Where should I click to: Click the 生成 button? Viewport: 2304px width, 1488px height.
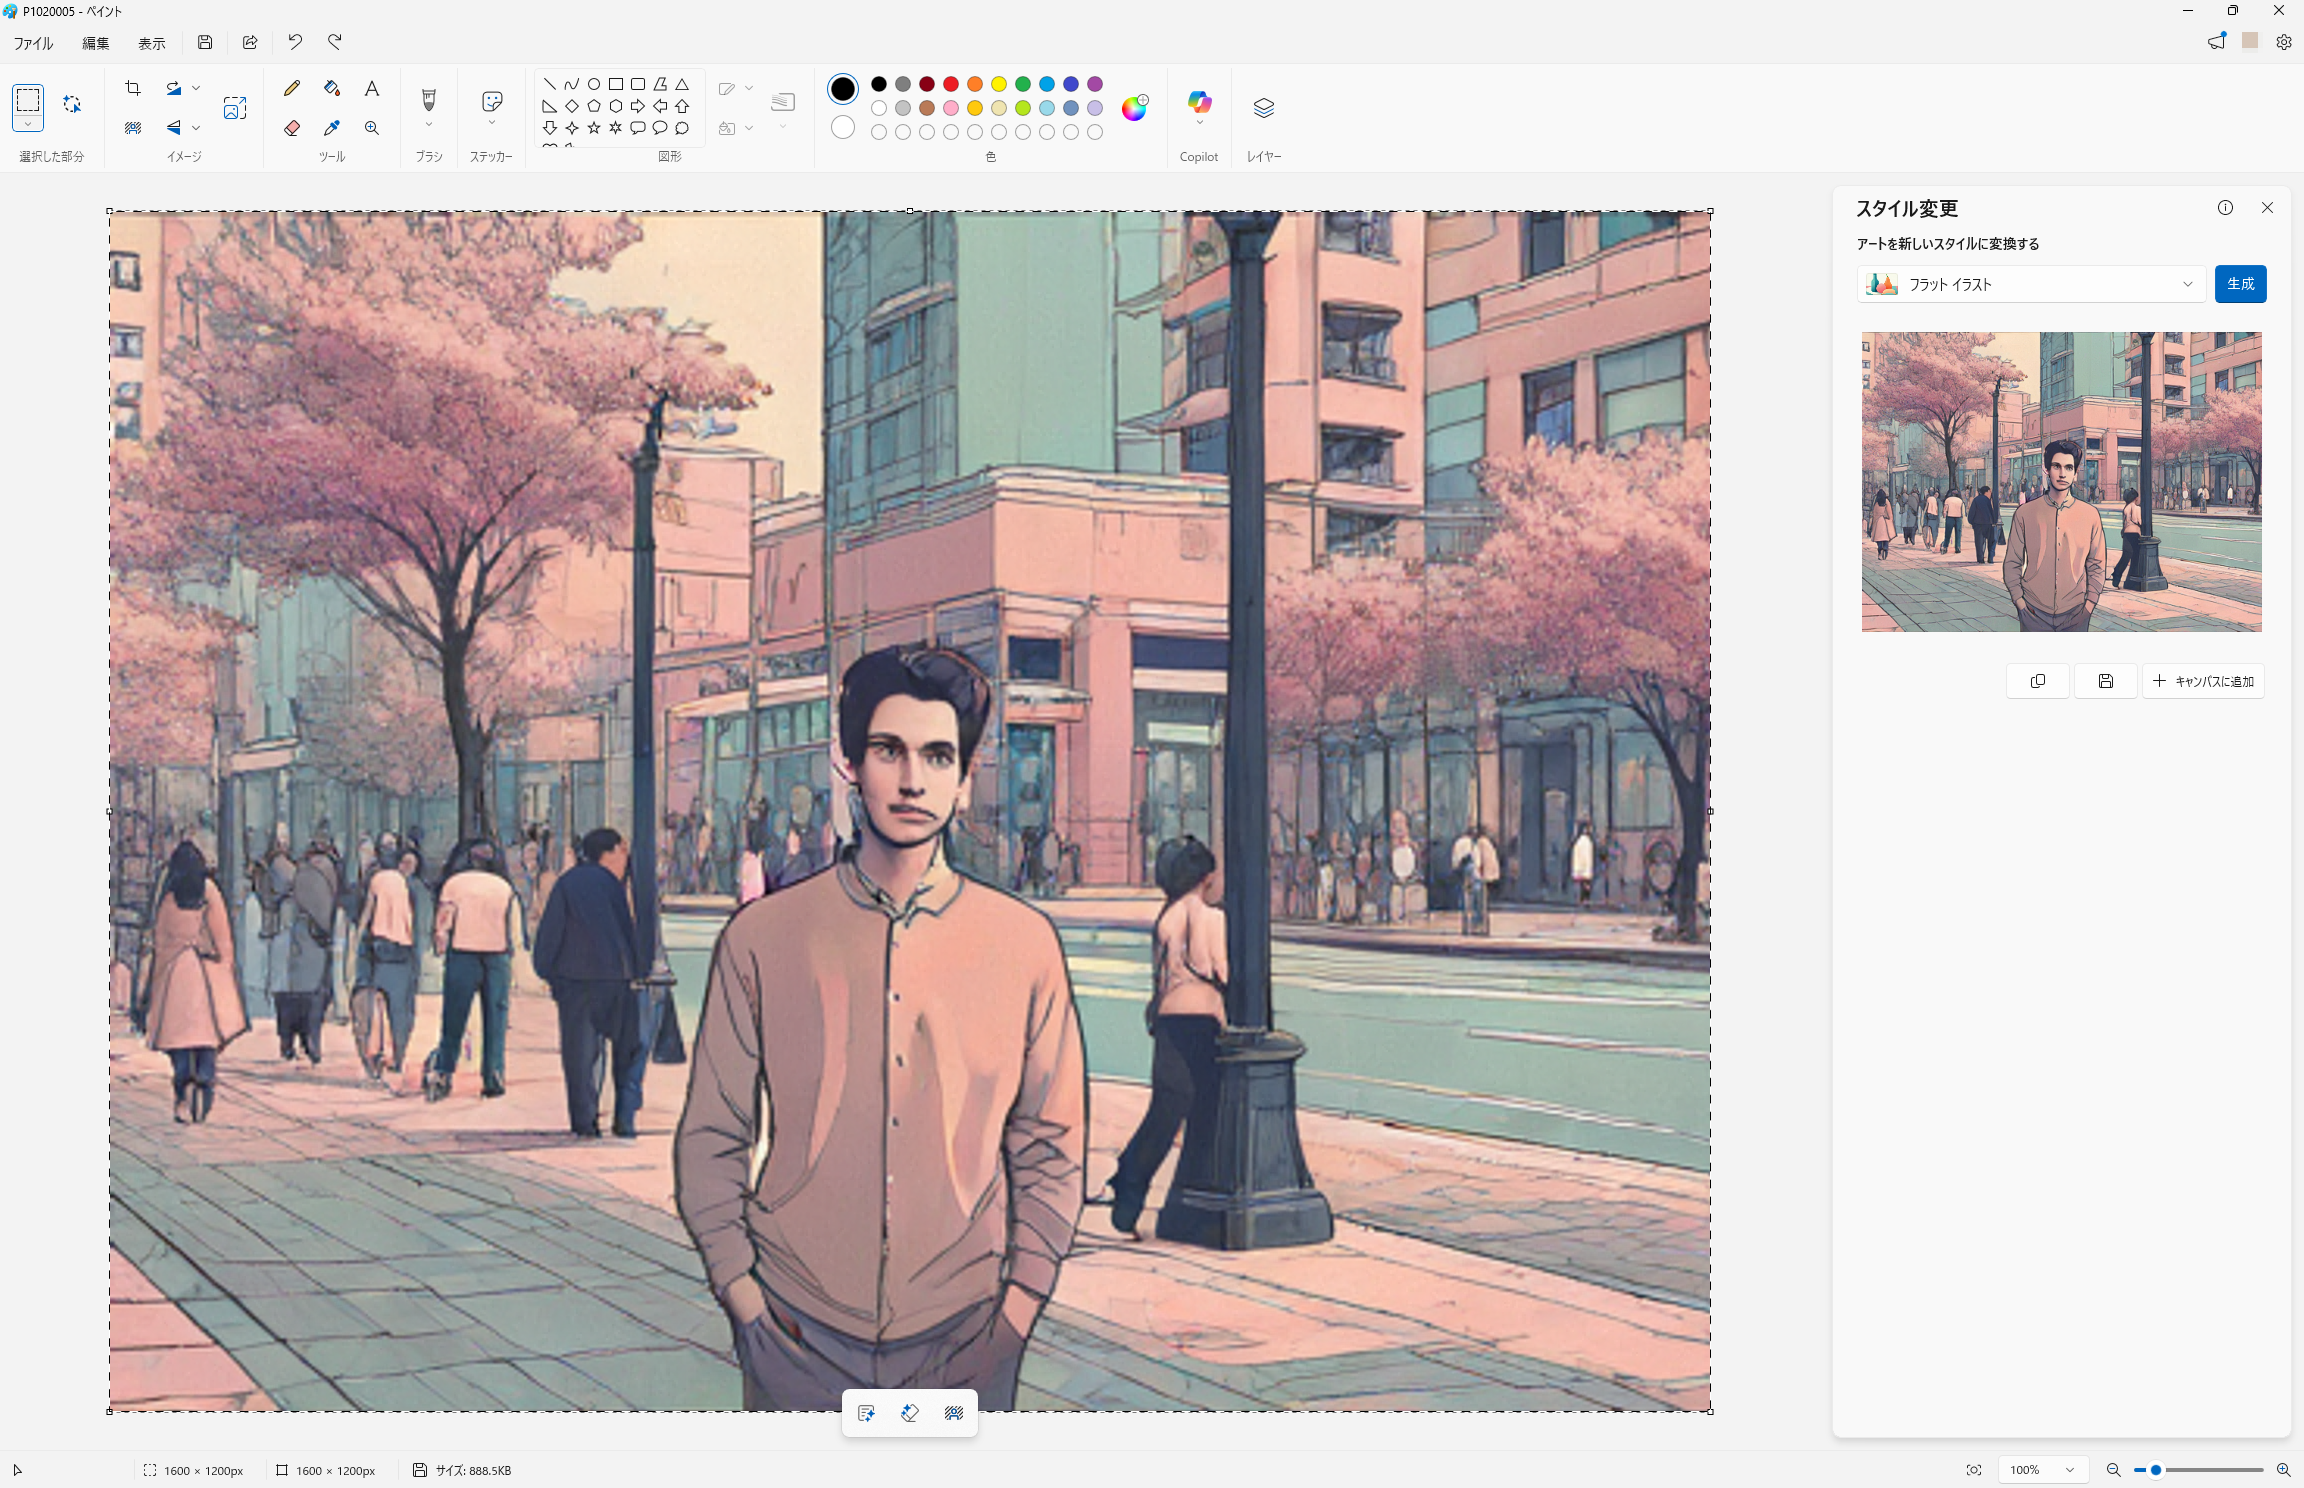[x=2240, y=284]
